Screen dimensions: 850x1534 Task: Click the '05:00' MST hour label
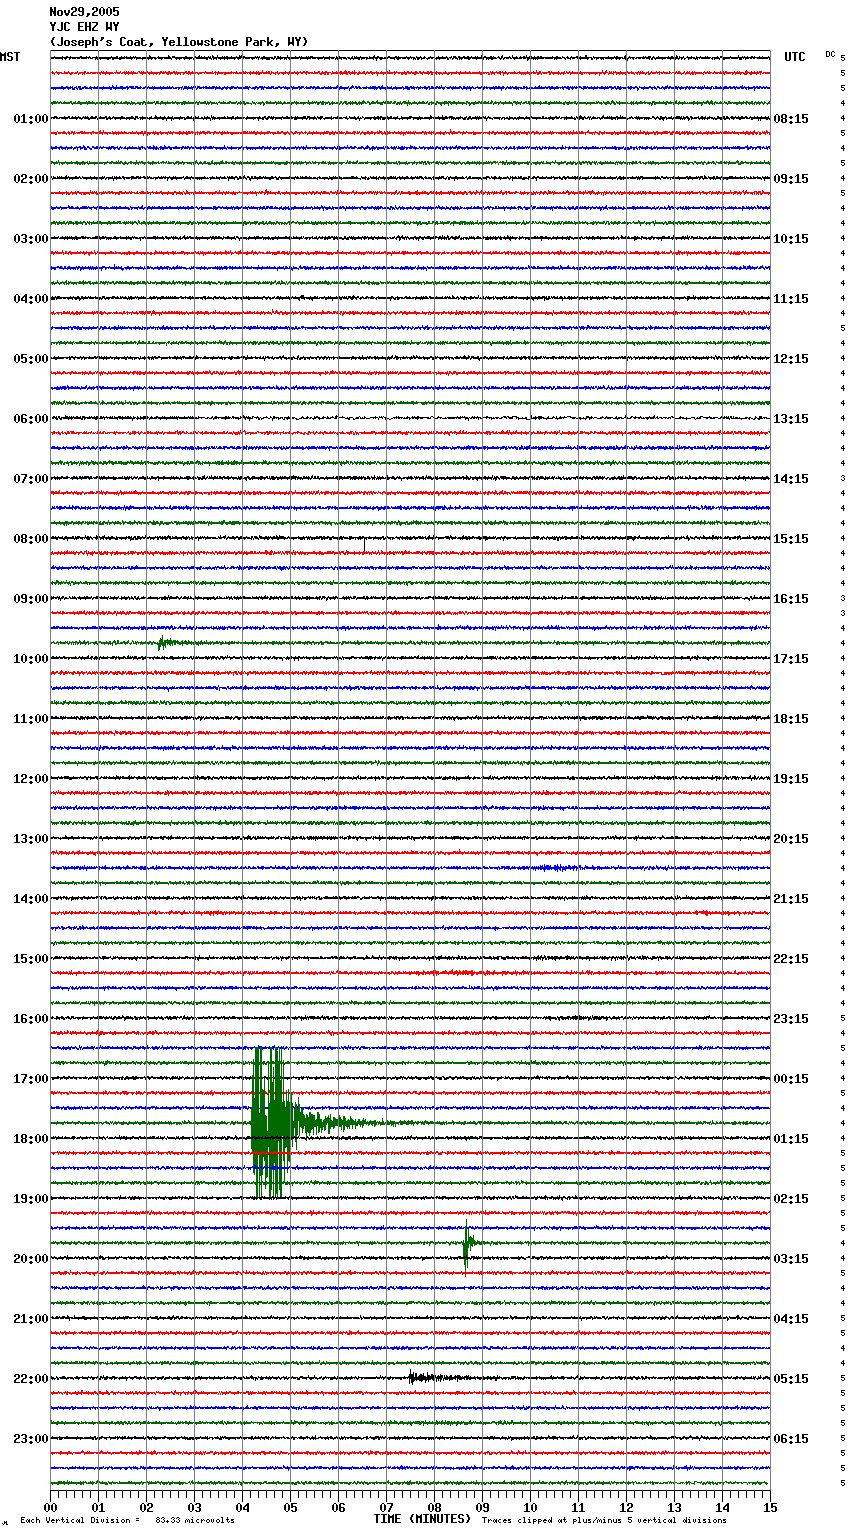tap(30, 359)
